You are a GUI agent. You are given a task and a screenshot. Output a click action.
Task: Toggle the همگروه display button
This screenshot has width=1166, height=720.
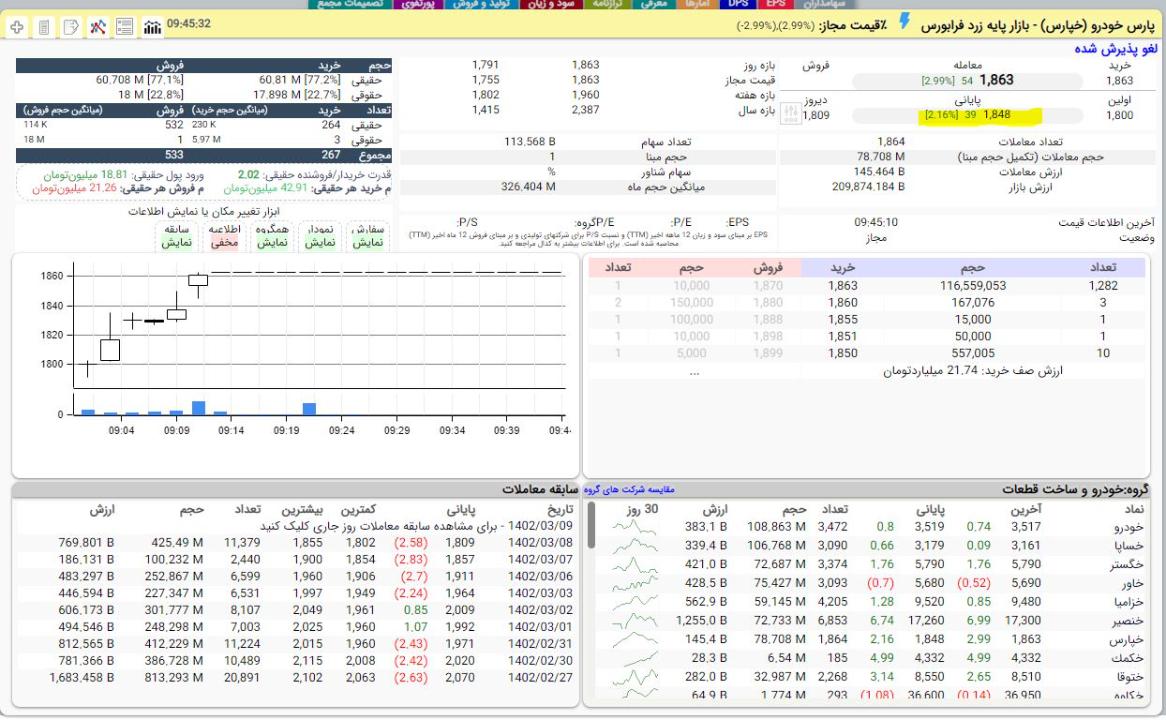[x=272, y=236]
